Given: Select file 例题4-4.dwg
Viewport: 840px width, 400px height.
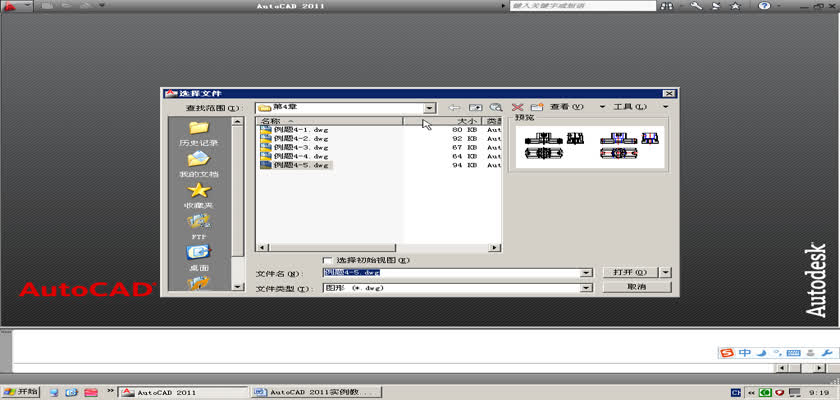Looking at the screenshot, I should click(x=295, y=156).
